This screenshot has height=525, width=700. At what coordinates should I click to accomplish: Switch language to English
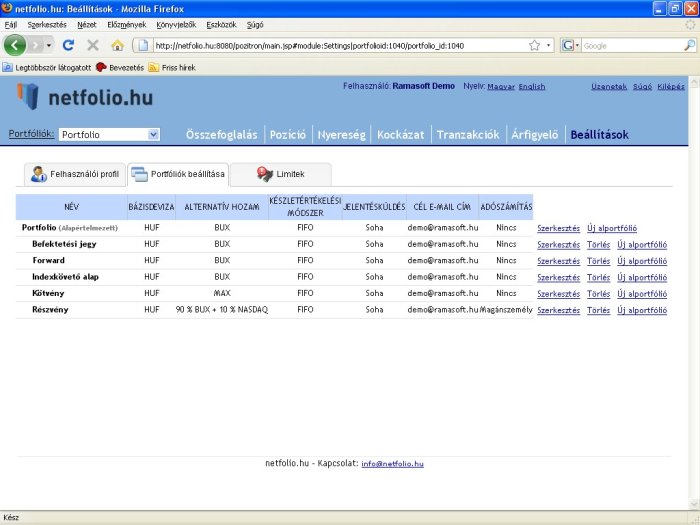tap(532, 87)
